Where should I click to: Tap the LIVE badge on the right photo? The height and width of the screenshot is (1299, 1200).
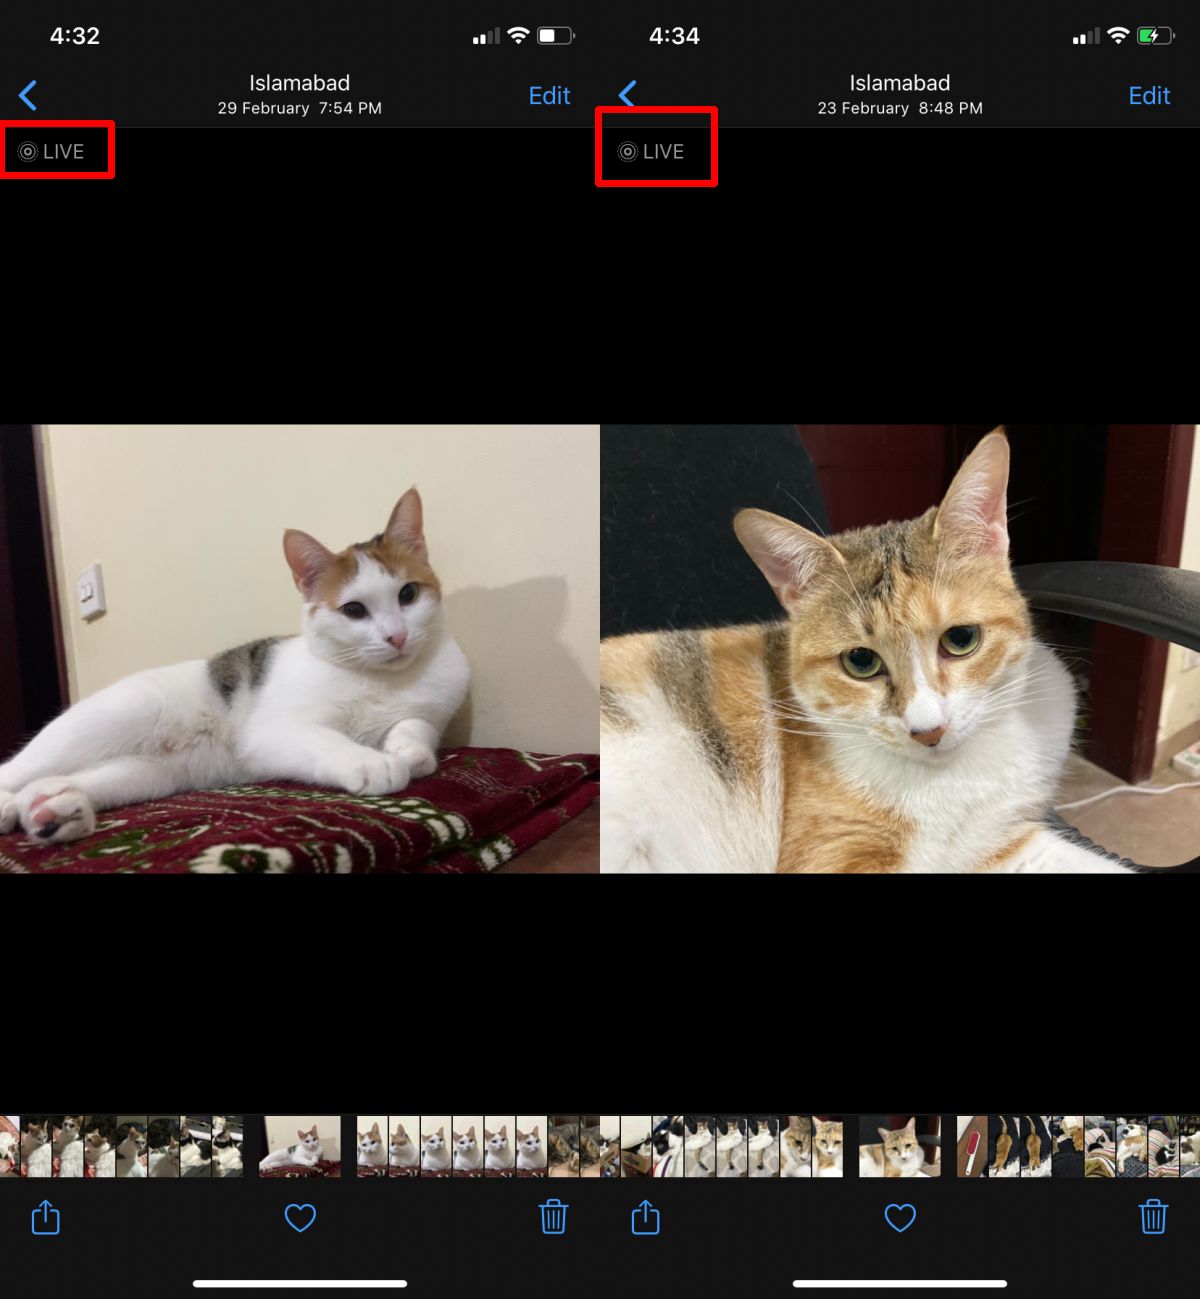point(651,152)
